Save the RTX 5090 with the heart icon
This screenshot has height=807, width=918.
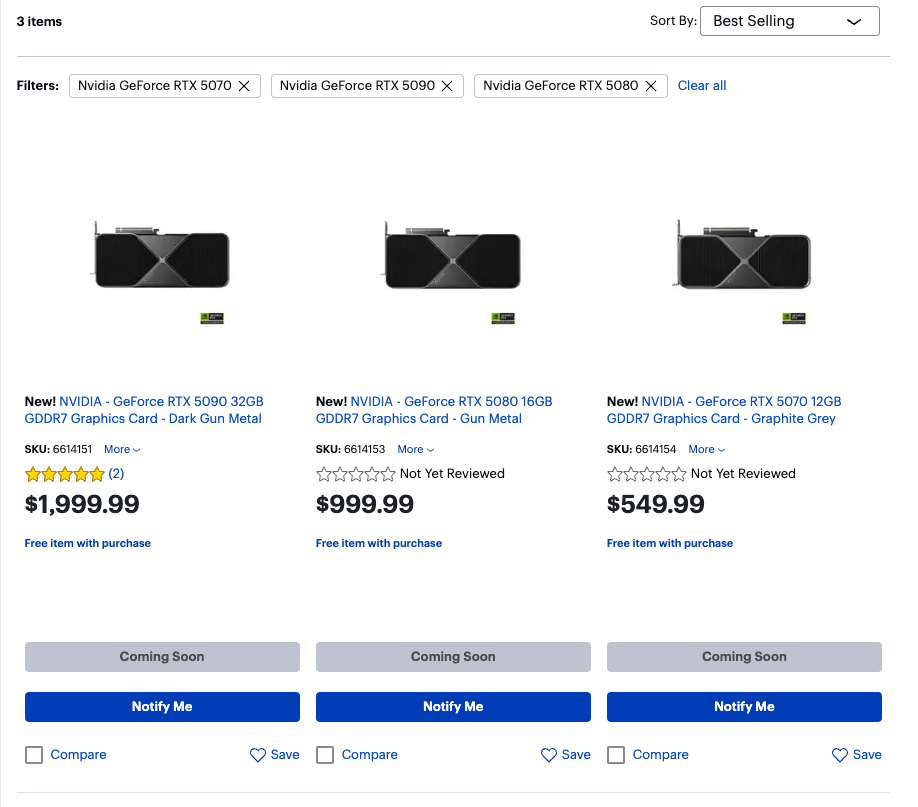click(258, 755)
